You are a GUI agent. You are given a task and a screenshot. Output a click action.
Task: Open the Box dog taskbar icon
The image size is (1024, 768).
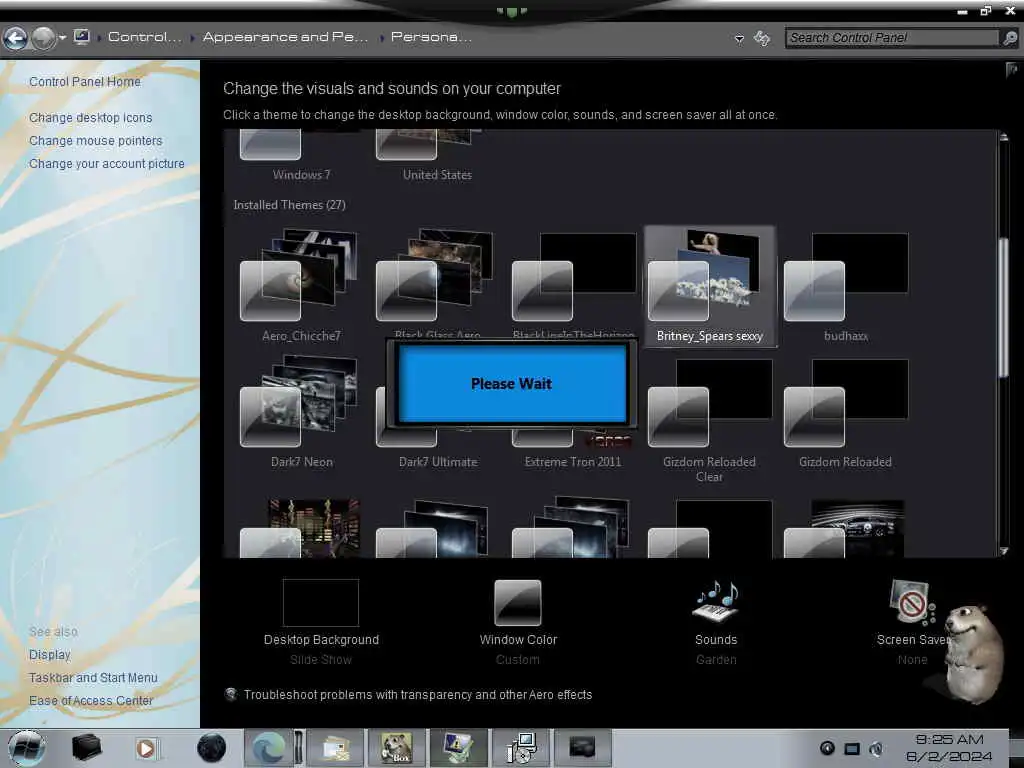[396, 748]
